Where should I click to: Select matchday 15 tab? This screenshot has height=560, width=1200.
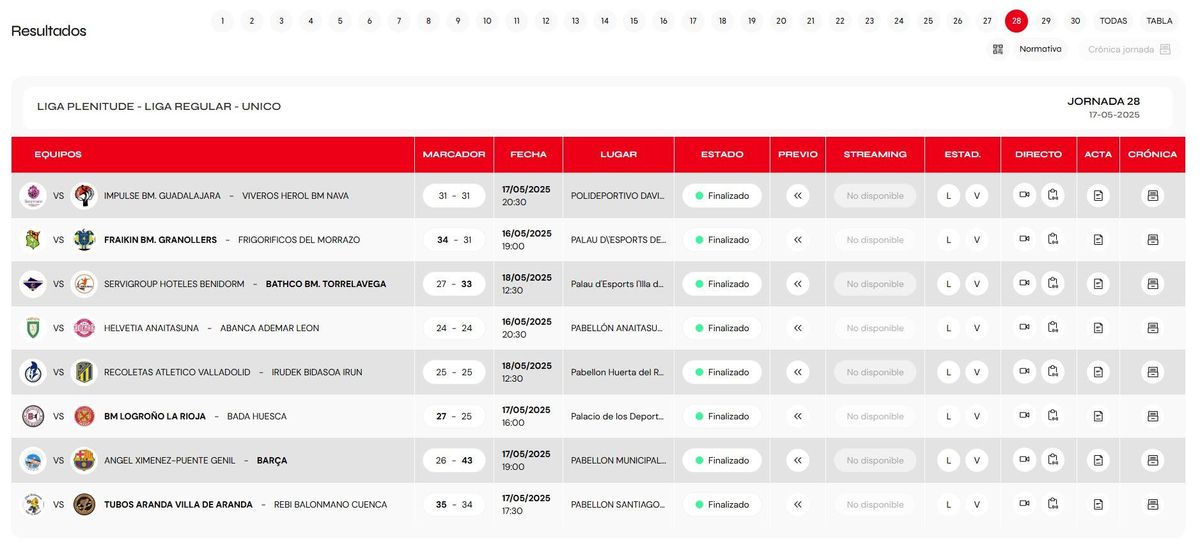pos(634,21)
